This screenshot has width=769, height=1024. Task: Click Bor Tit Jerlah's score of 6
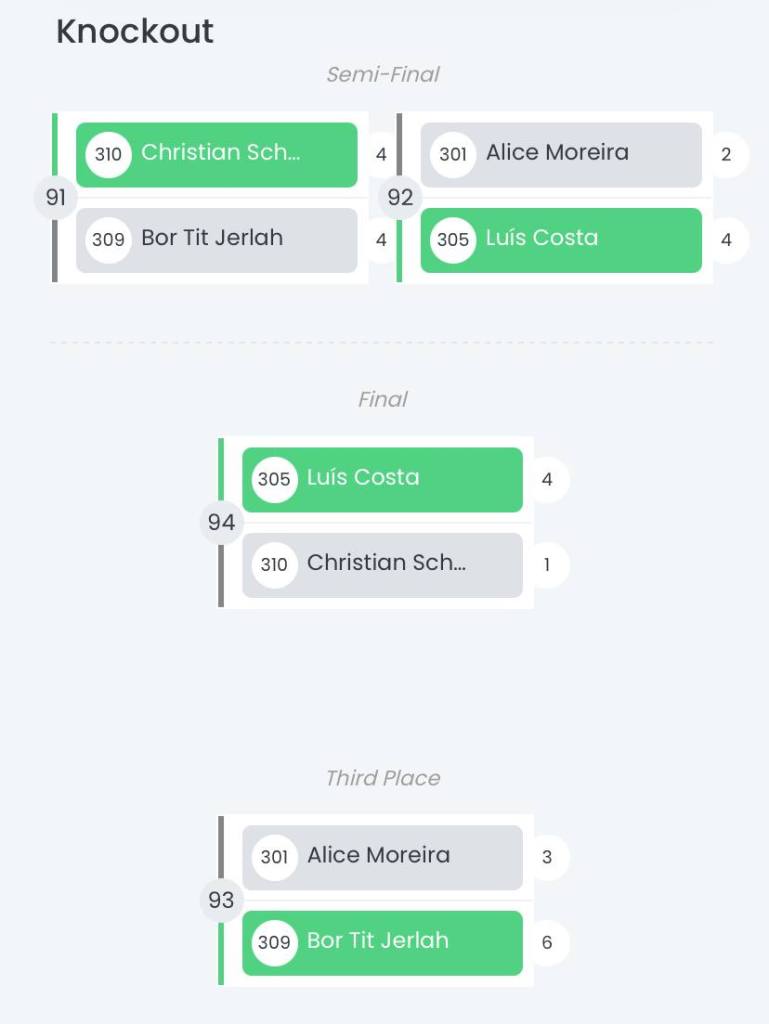click(x=547, y=942)
